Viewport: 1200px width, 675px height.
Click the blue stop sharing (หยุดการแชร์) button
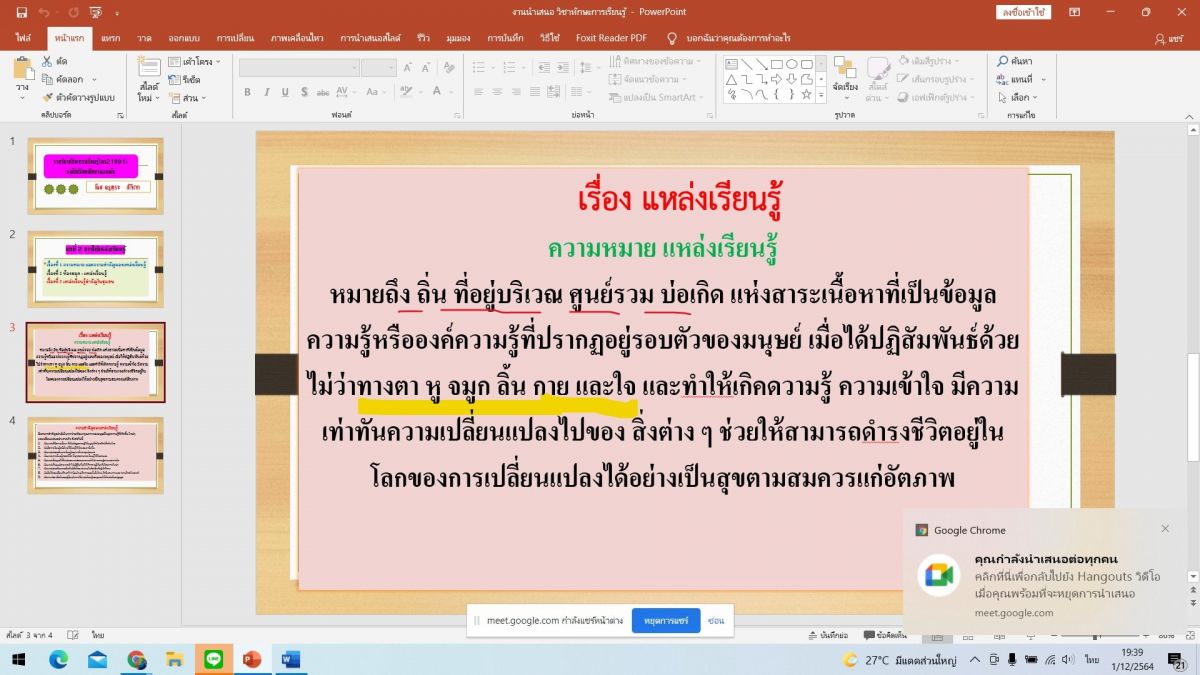[x=666, y=620]
